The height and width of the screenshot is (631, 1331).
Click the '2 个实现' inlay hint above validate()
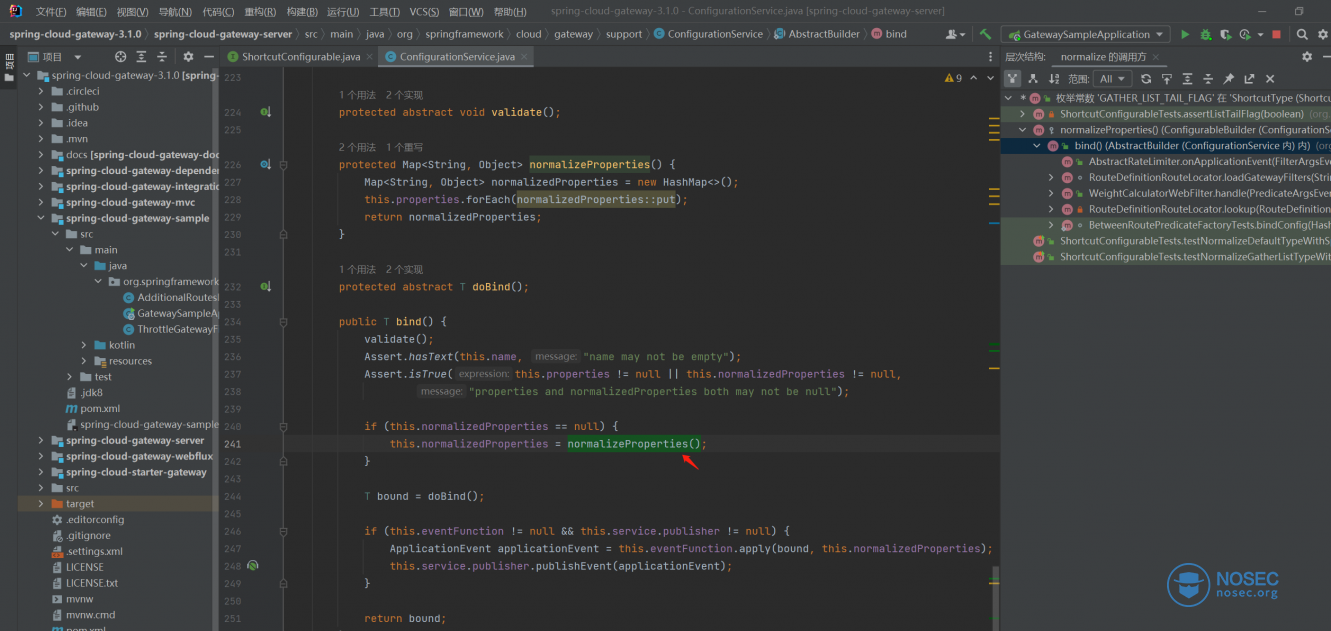pyautogui.click(x=404, y=95)
